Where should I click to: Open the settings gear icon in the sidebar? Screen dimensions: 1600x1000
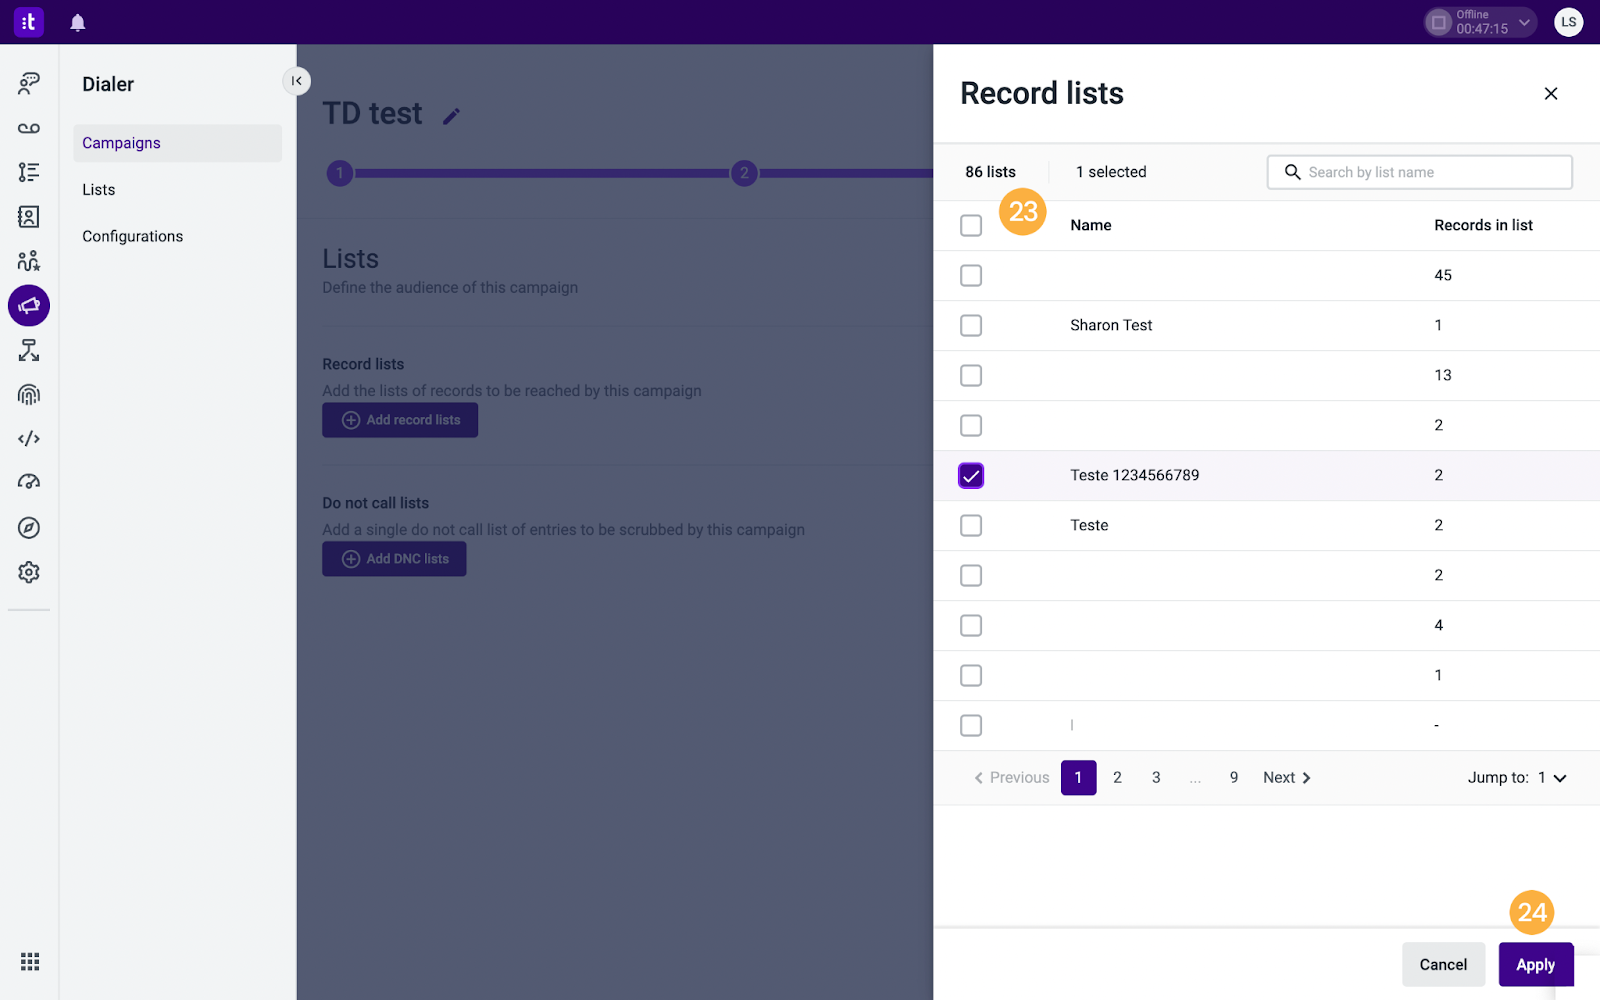click(x=29, y=572)
